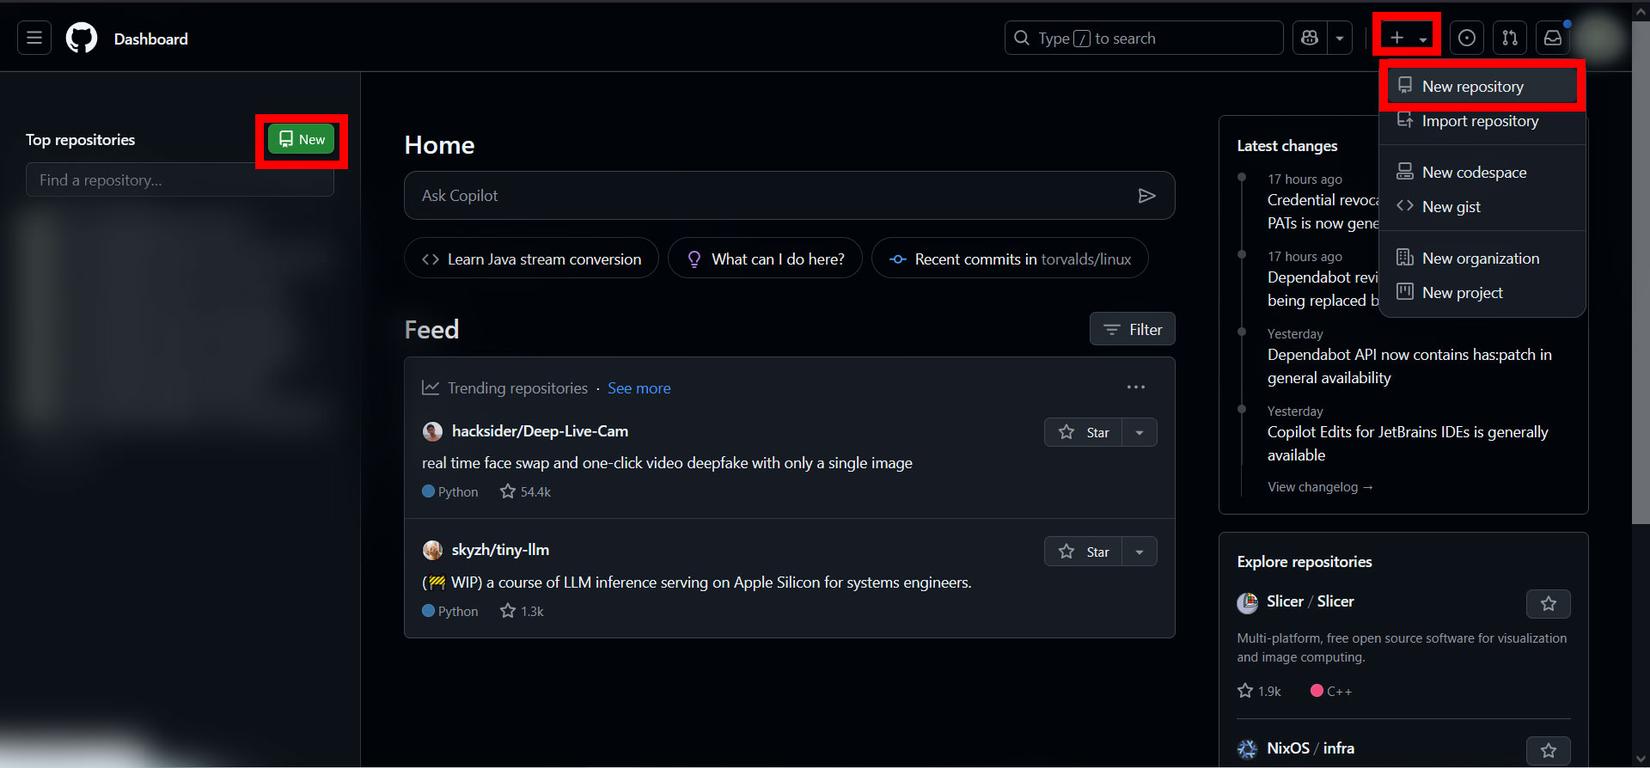Viewport: 1650px width, 768px height.
Task: Click the green New repository button
Action: 301,139
